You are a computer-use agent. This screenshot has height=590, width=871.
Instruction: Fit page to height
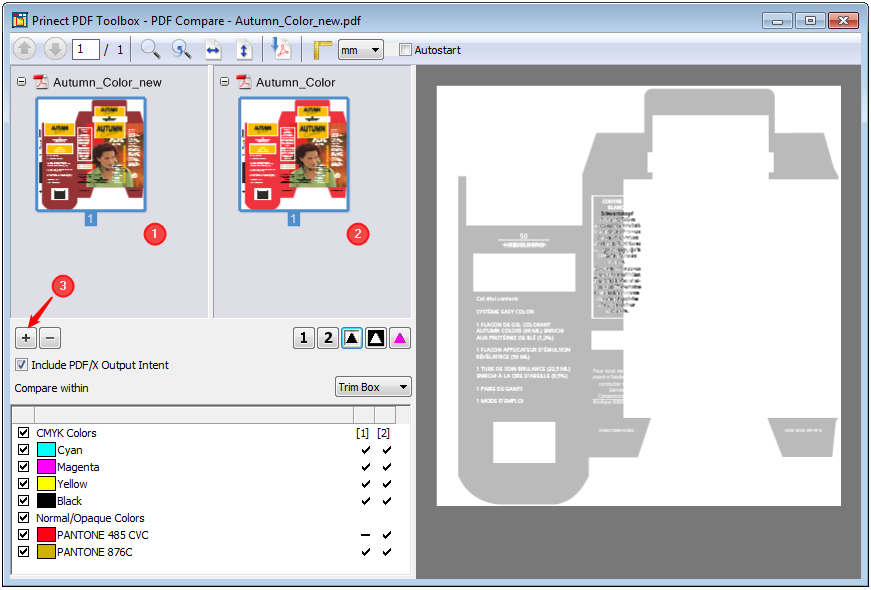click(x=244, y=49)
